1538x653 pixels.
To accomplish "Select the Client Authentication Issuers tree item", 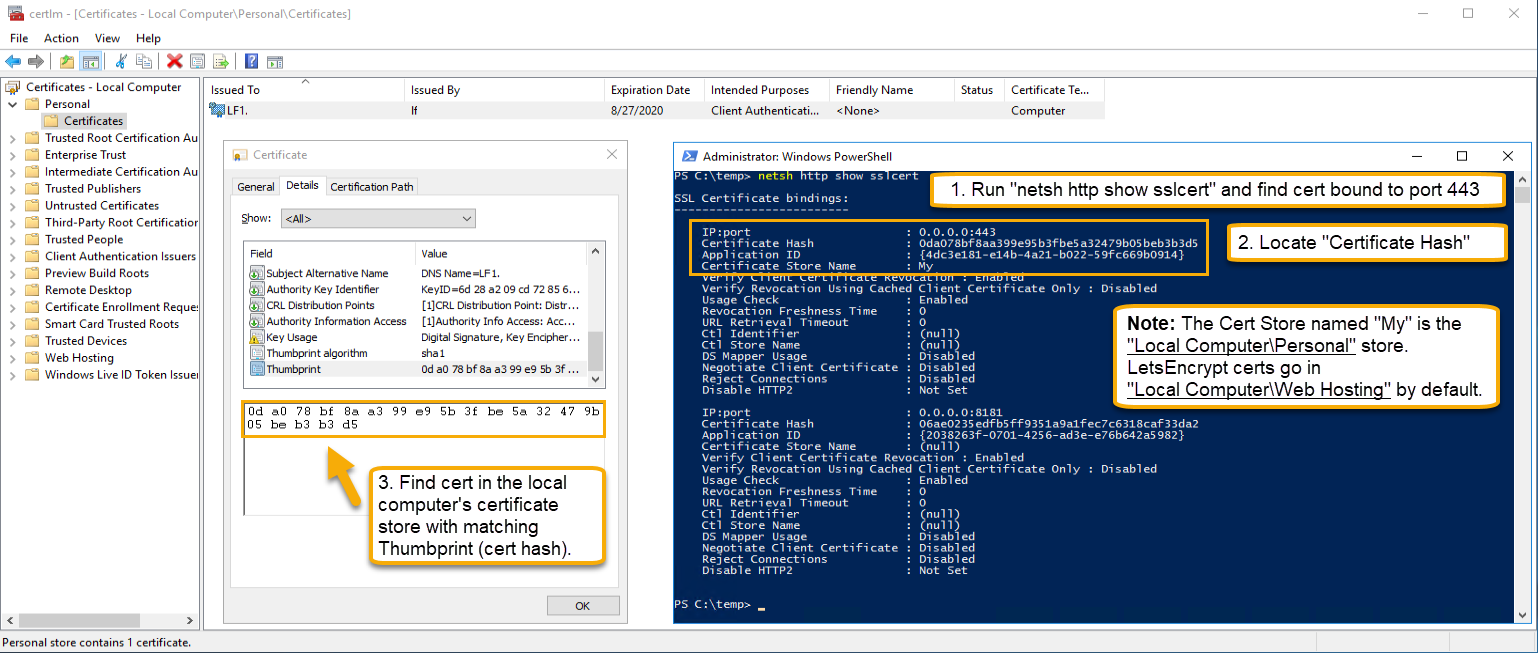I will point(120,256).
